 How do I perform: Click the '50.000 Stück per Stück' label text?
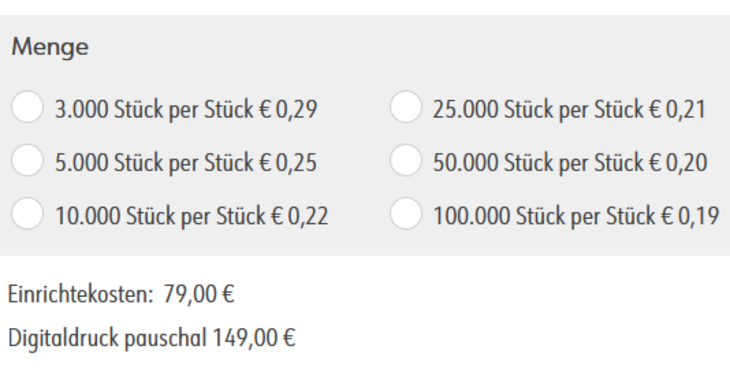(x=539, y=163)
